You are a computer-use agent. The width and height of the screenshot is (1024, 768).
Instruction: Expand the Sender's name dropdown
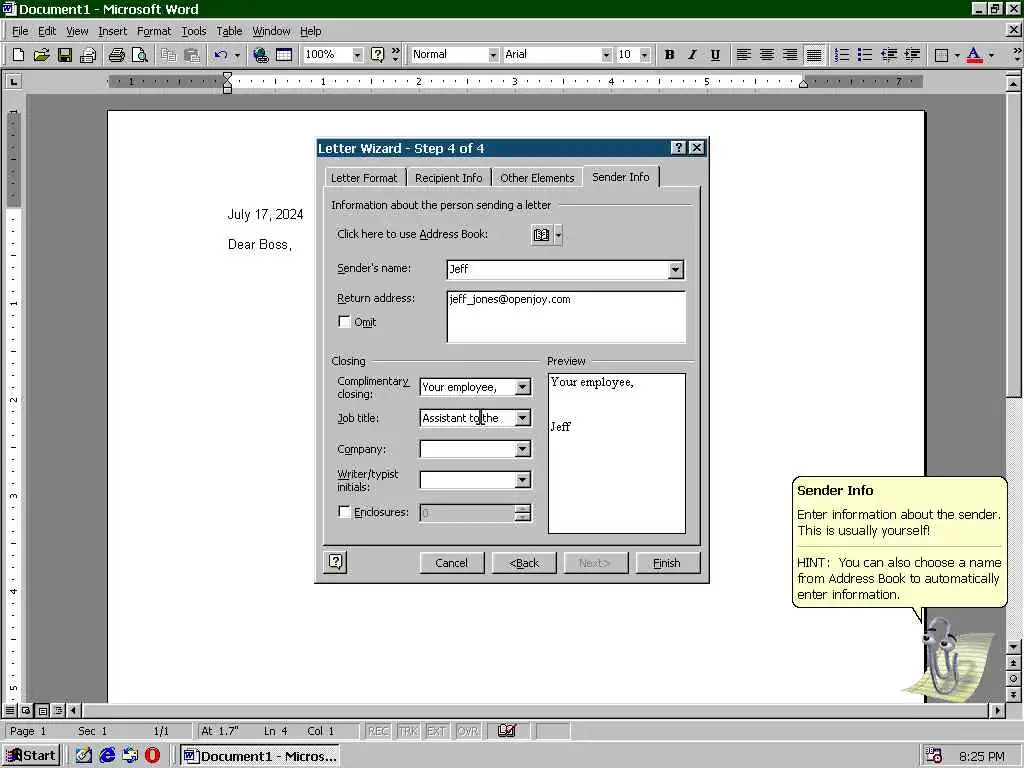[x=675, y=269]
